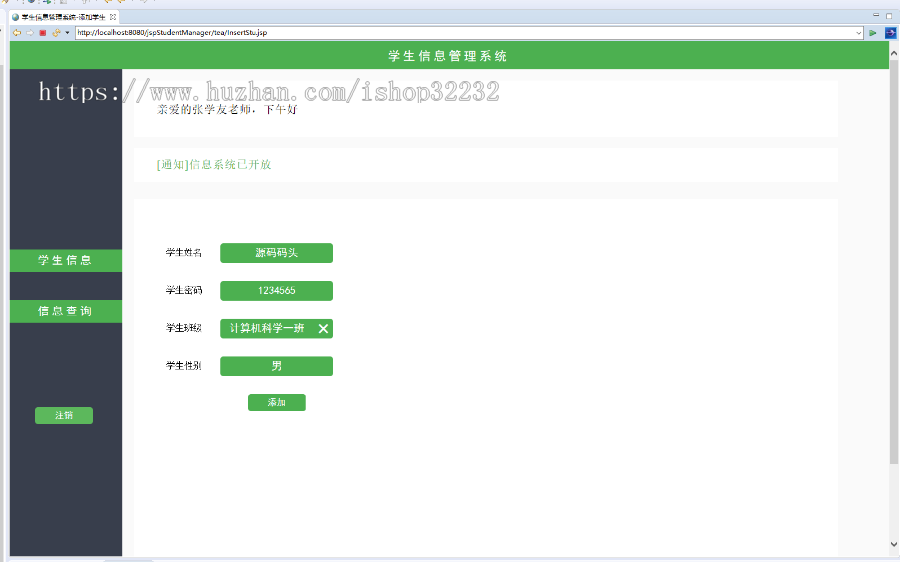Click the red stop loading icon
The width and height of the screenshot is (900, 562).
point(42,33)
